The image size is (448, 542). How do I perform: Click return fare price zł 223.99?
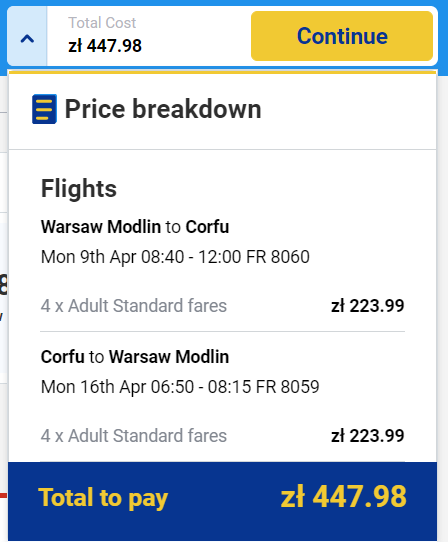(x=367, y=436)
